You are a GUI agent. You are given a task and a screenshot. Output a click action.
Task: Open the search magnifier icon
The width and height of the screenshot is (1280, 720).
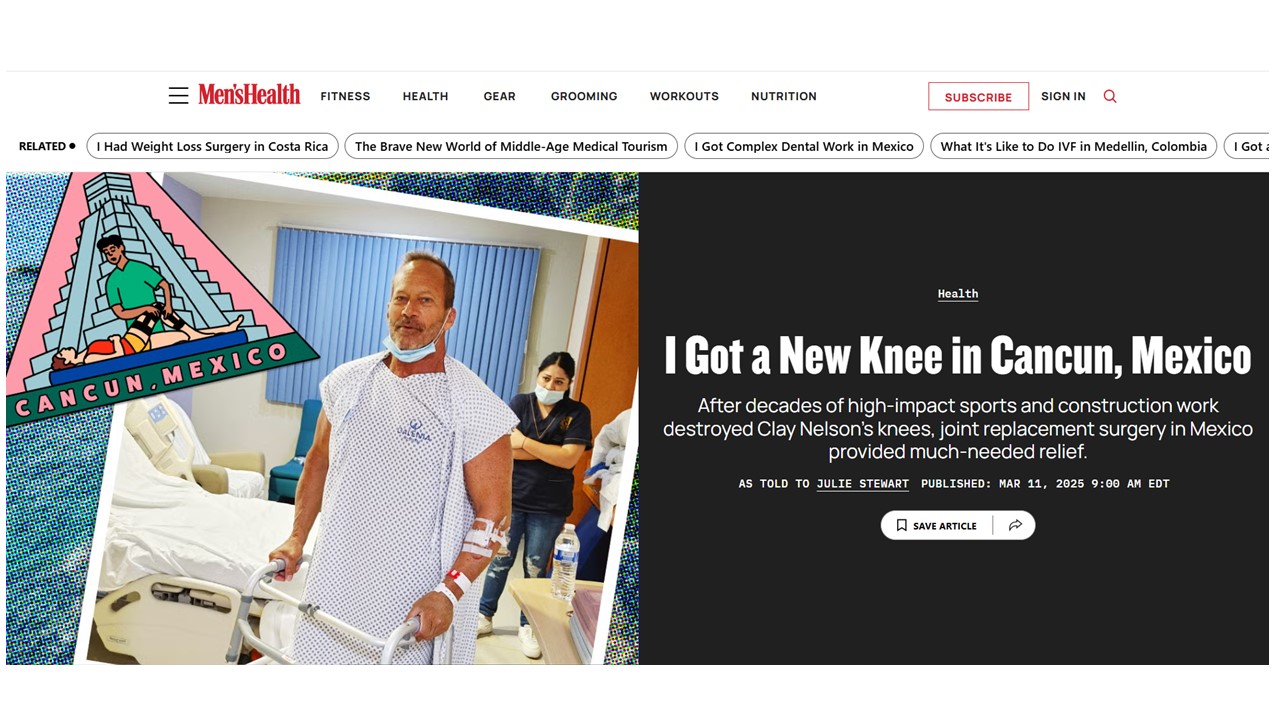coord(1110,96)
